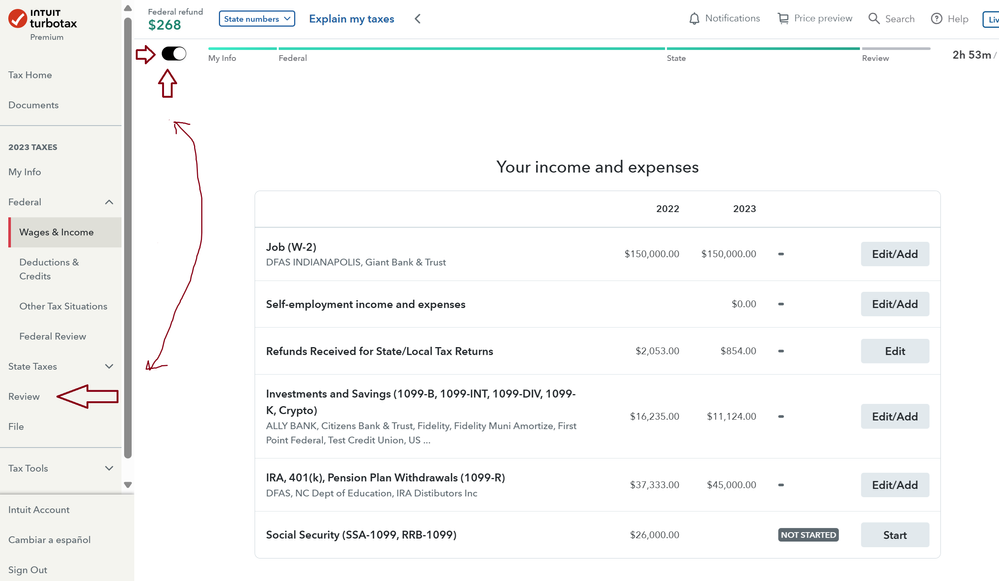Click the 2023 TAXES sidebar heading

tap(32, 147)
